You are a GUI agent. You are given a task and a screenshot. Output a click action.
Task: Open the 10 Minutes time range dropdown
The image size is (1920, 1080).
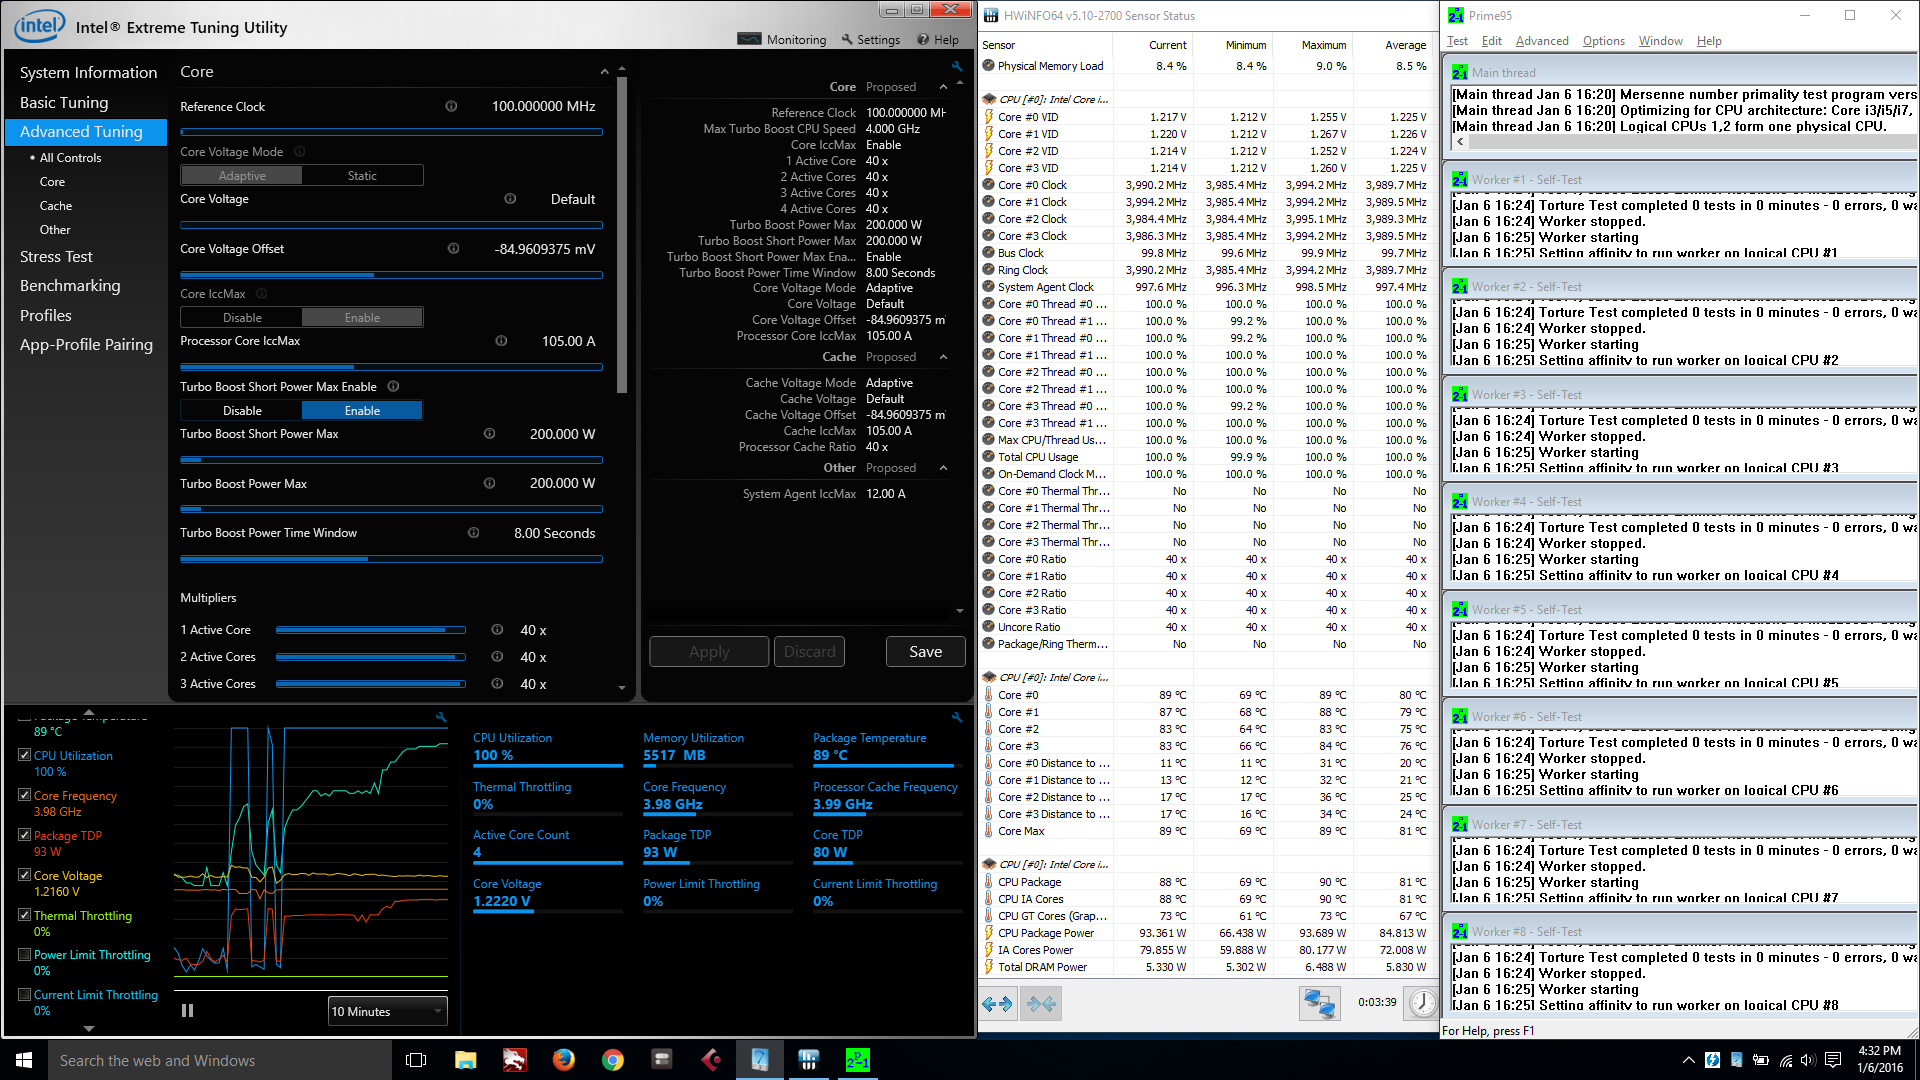[x=387, y=1011]
